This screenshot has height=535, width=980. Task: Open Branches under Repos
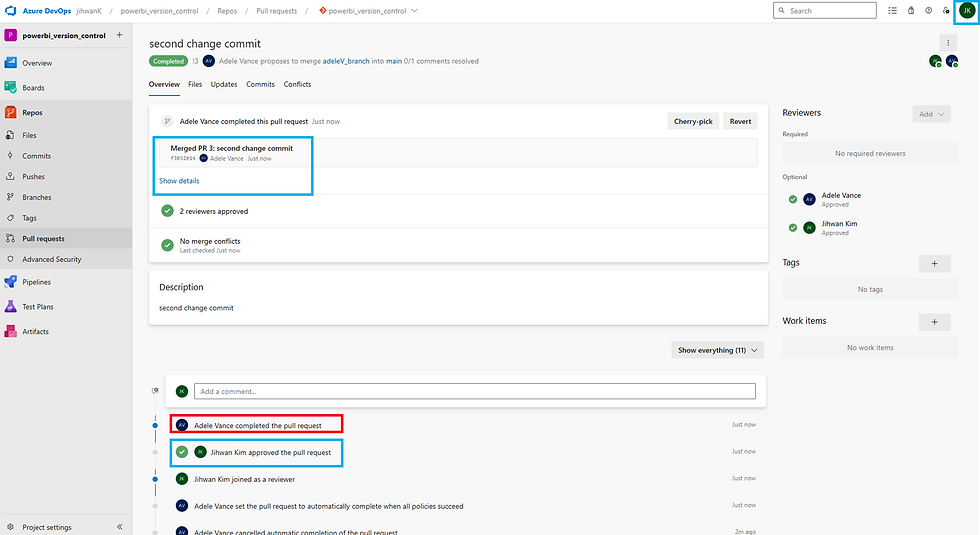(x=36, y=197)
